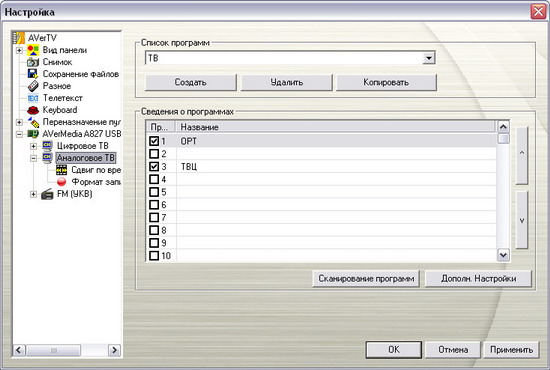Click tree horizontal scrollbar right arrow
Viewport: 550px width, 370px height.
114,350
